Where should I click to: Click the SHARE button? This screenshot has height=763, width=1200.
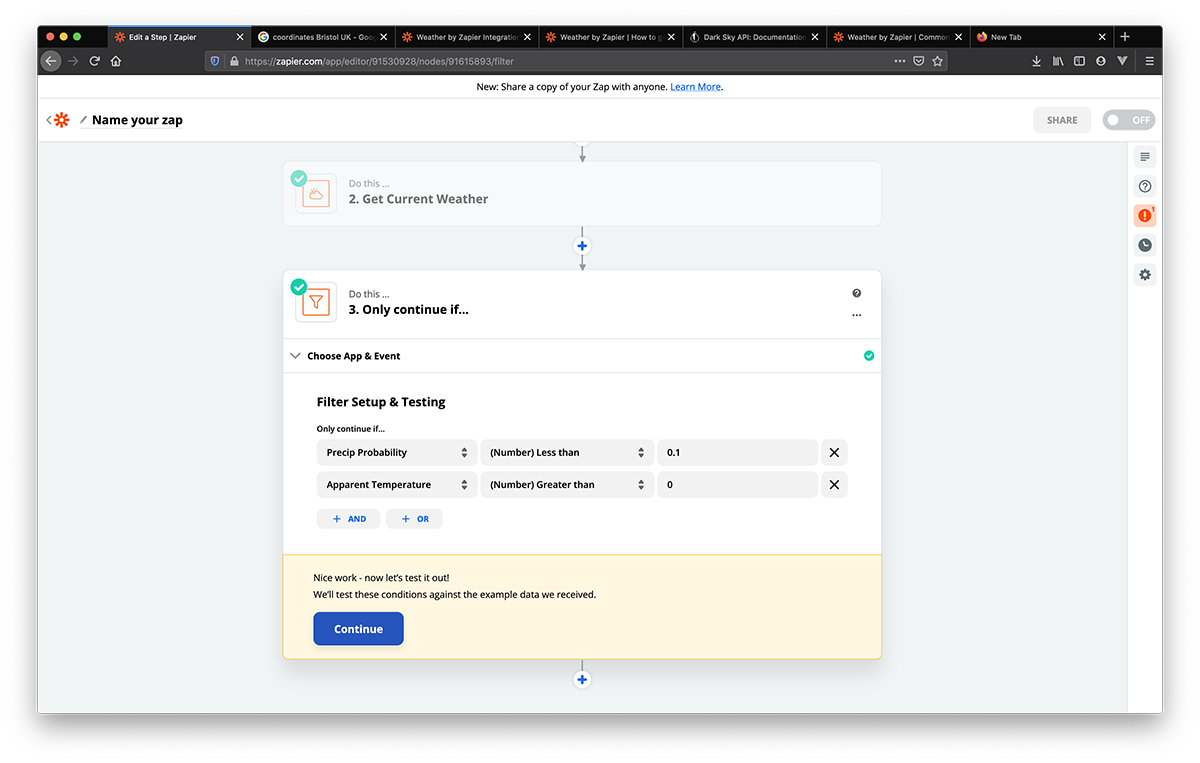1062,120
